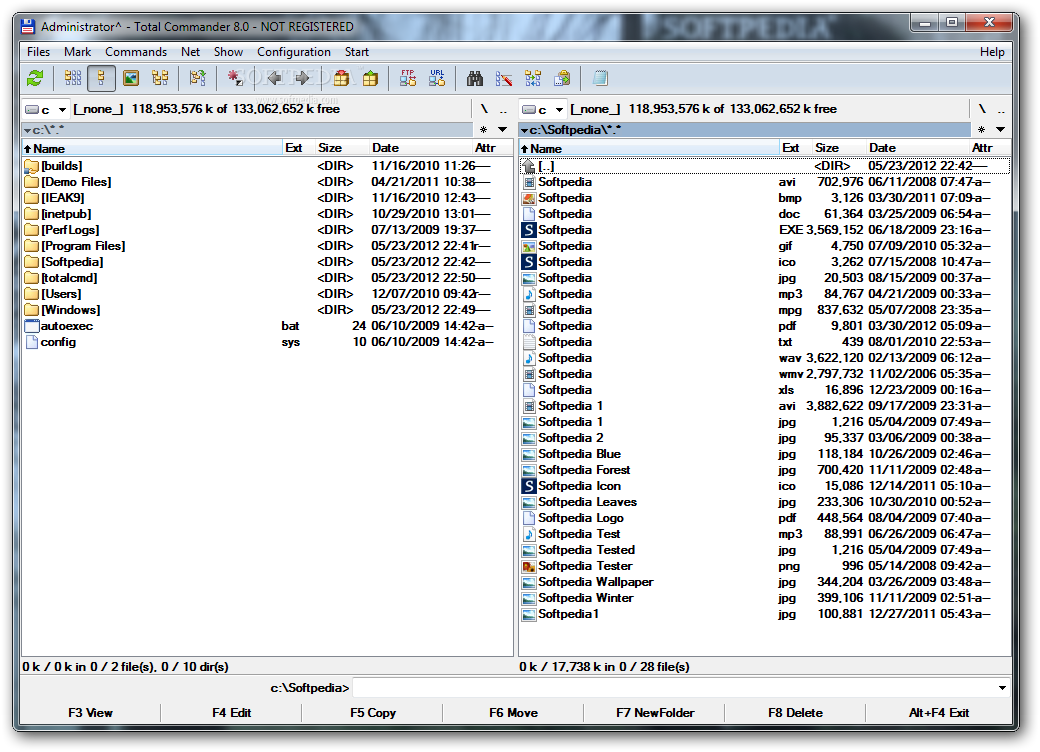
Task: Switch to brief file names view icon
Action: (x=73, y=78)
